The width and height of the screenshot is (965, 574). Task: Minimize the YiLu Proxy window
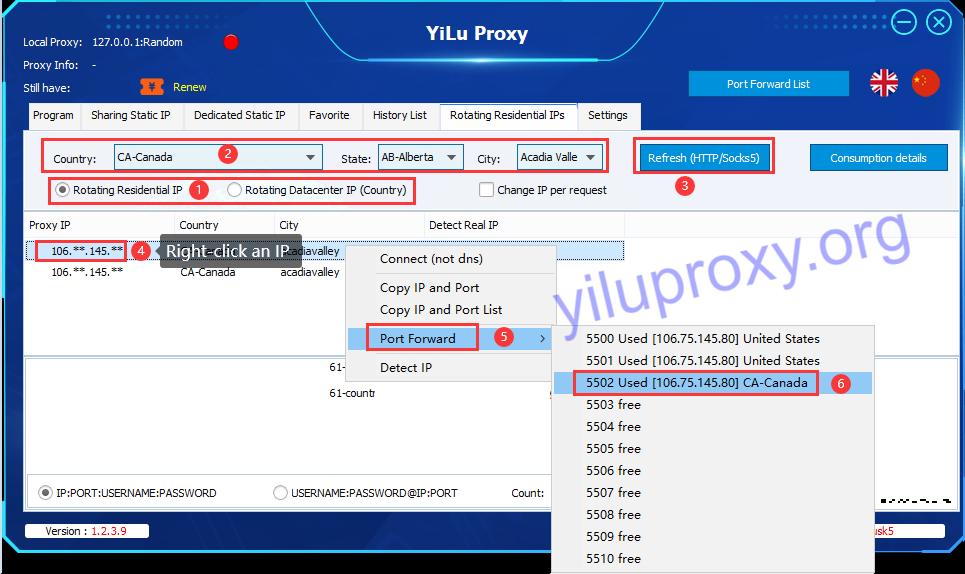click(x=903, y=23)
